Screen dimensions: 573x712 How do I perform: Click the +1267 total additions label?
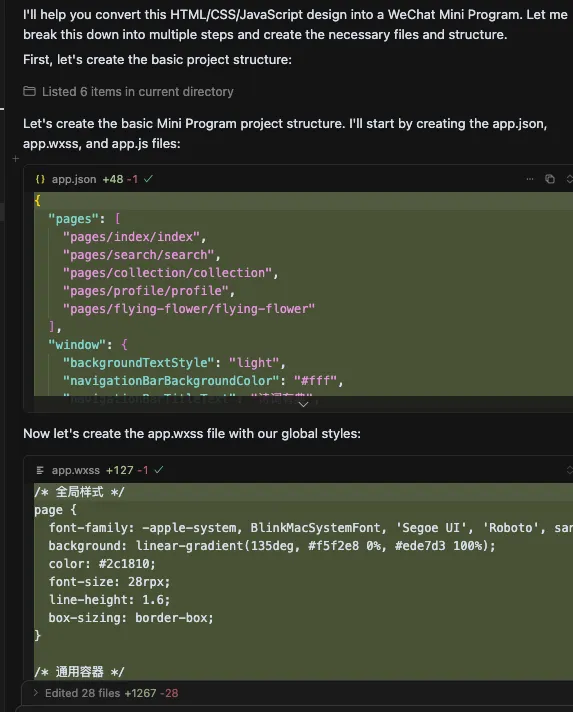click(x=140, y=693)
